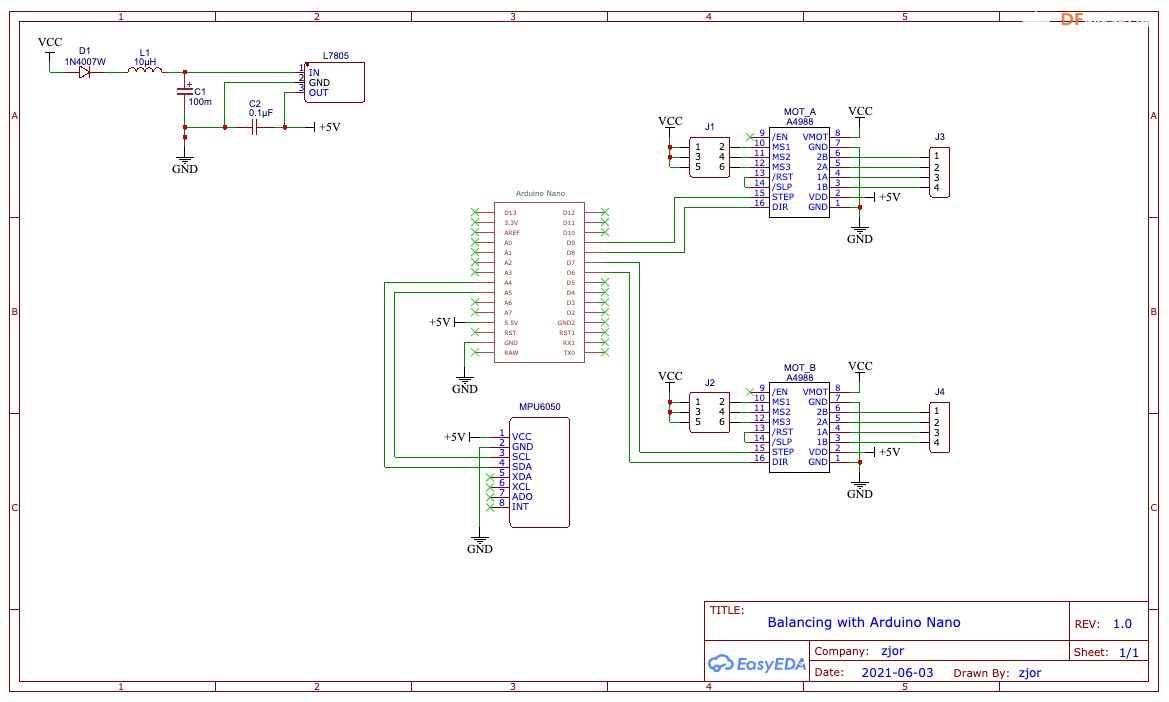Select the C1 polarized capacitor symbol
Image resolution: width=1169 pixels, height=702 pixels.
coord(184,91)
